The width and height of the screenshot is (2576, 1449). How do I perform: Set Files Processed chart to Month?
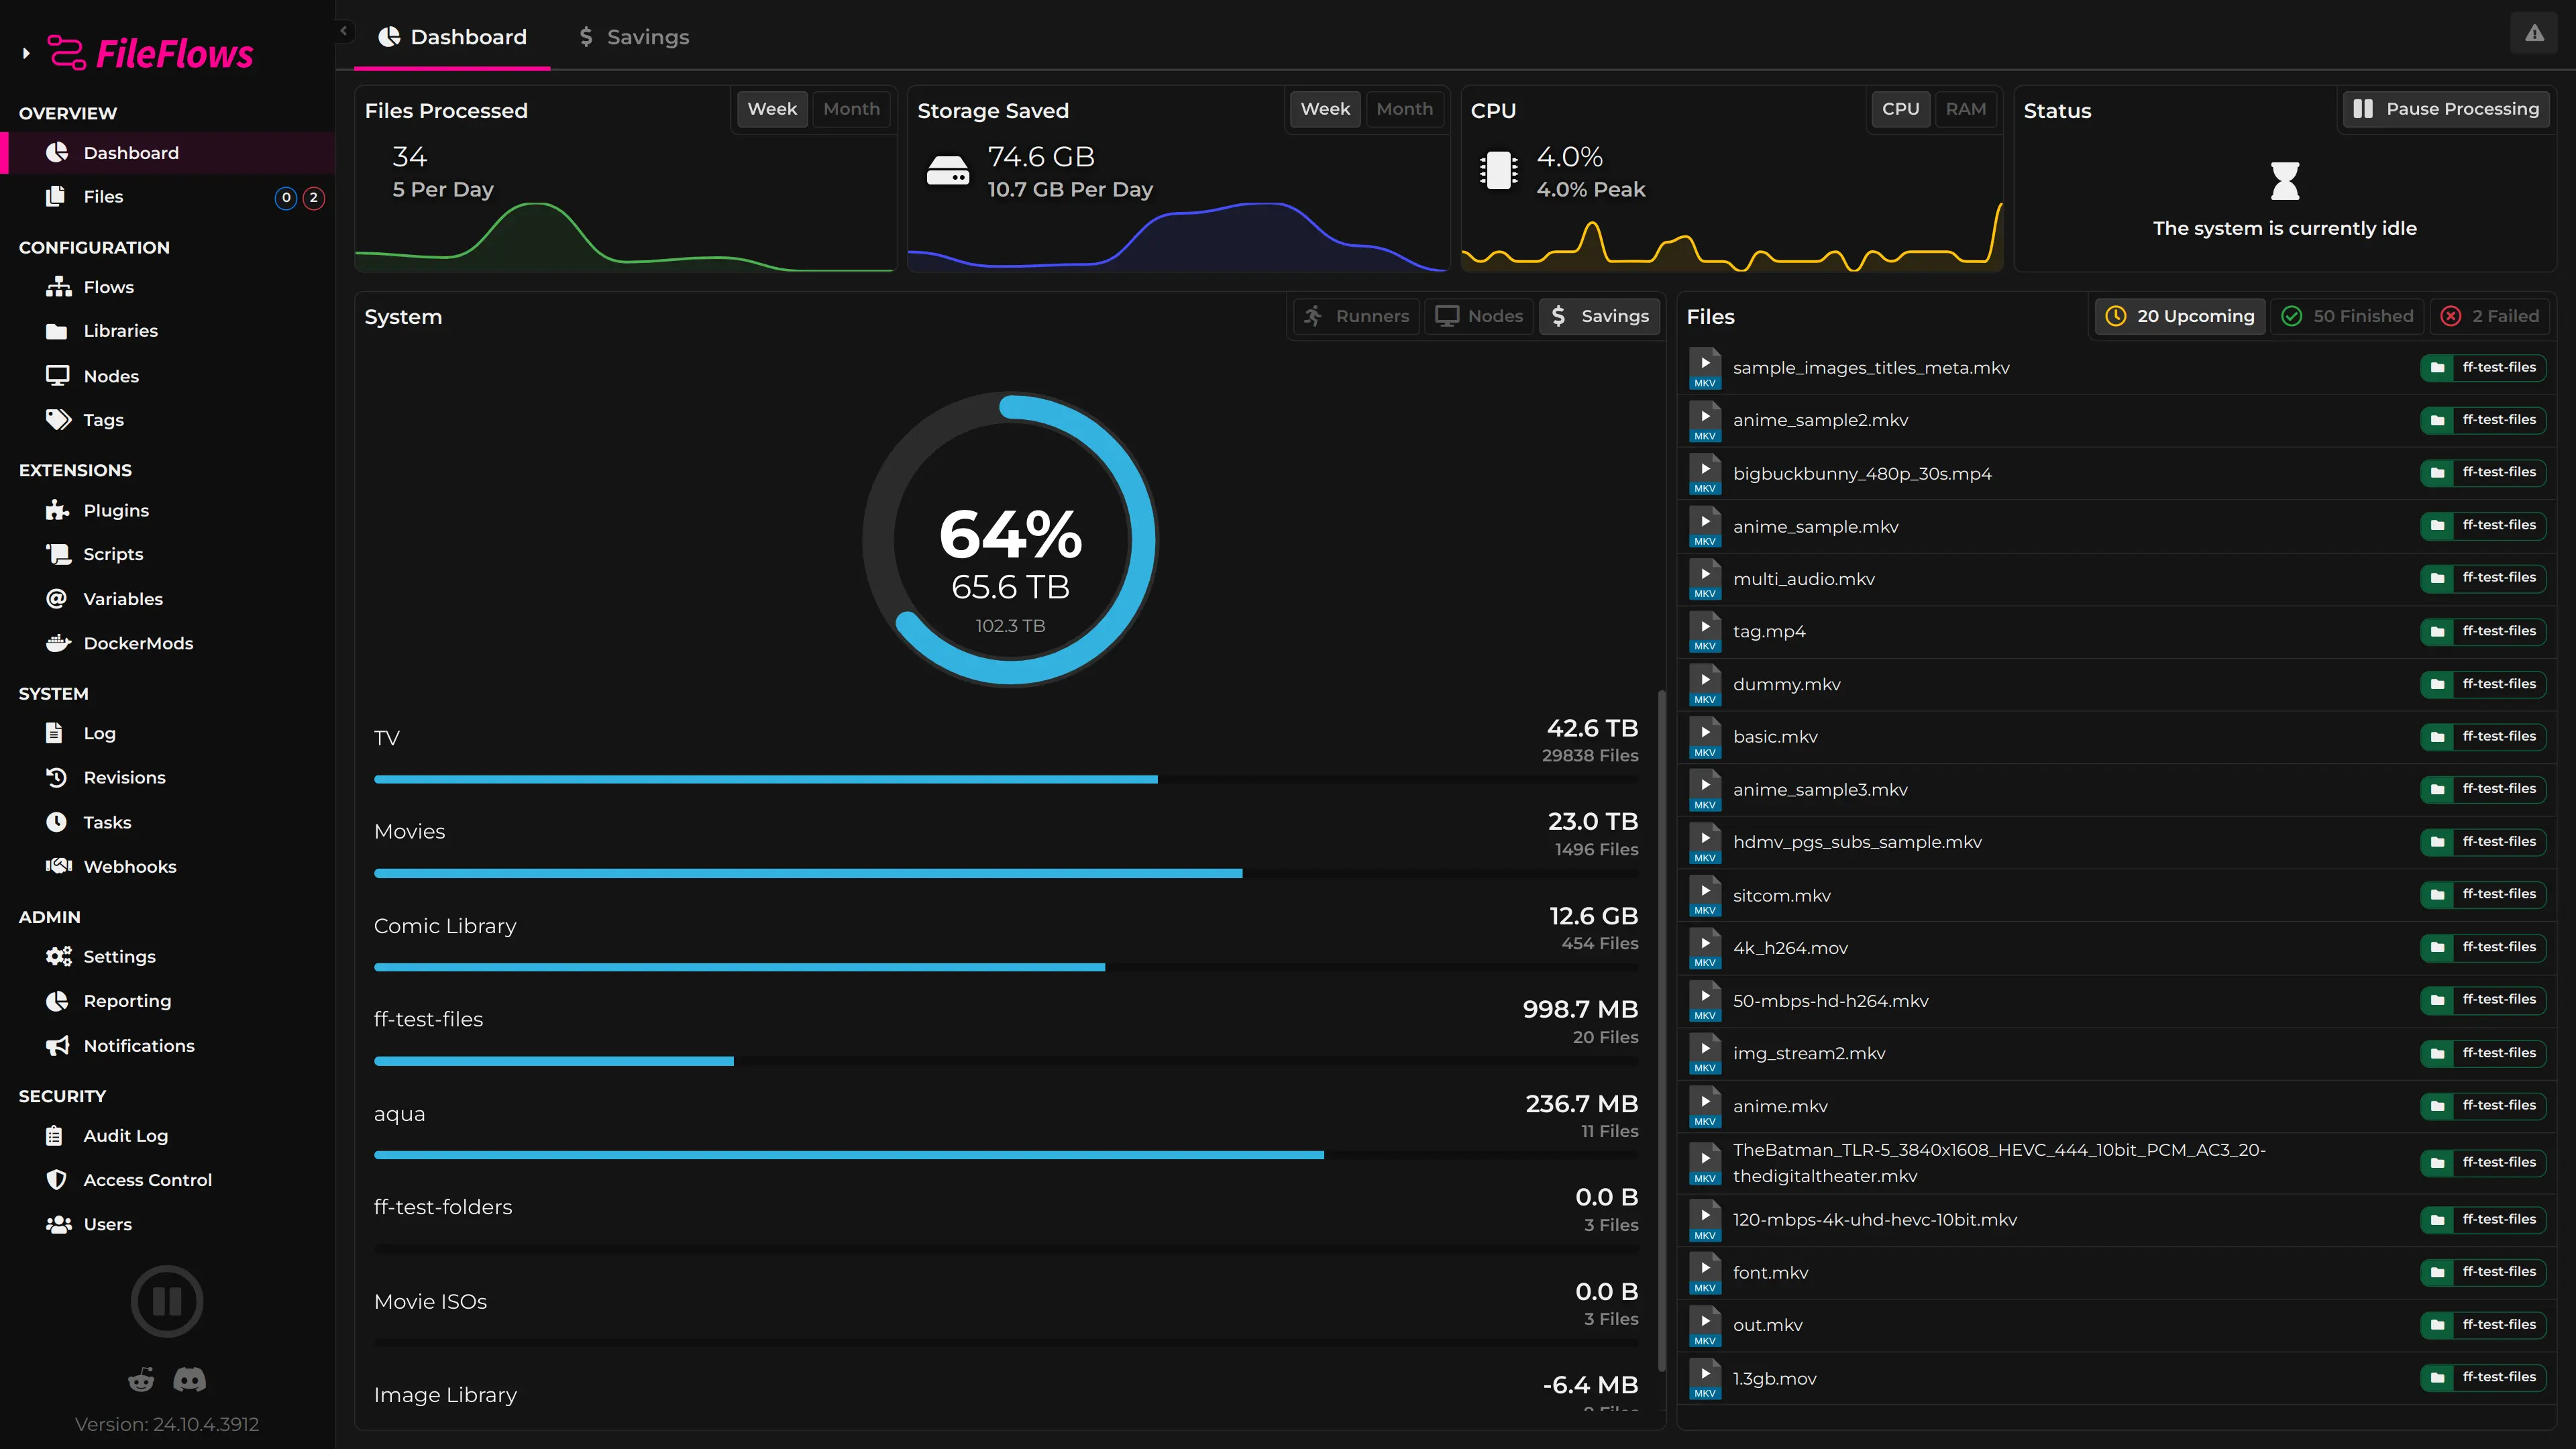pos(851,109)
